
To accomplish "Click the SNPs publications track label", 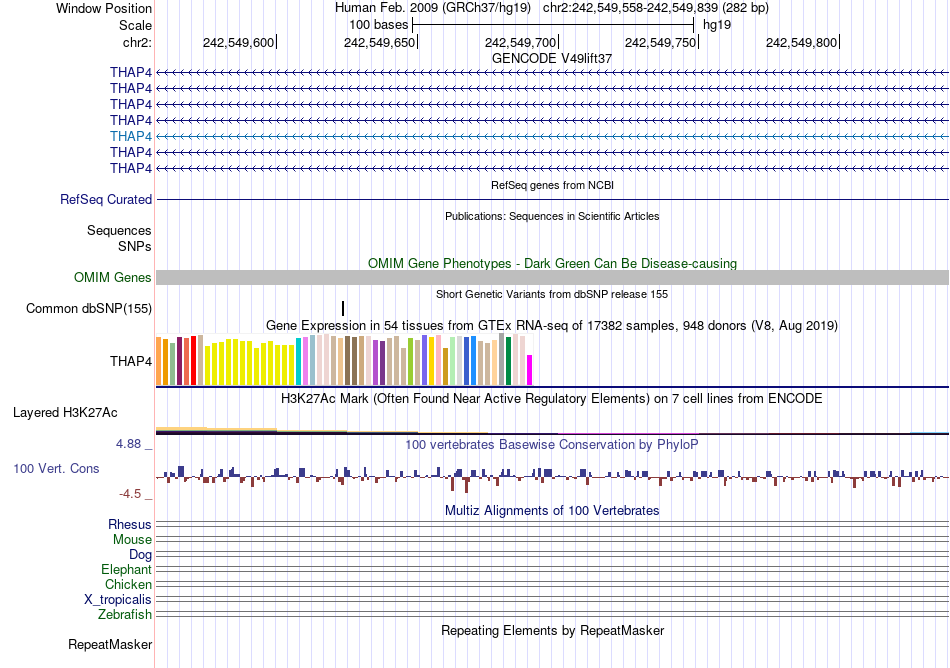I will tap(135, 246).
